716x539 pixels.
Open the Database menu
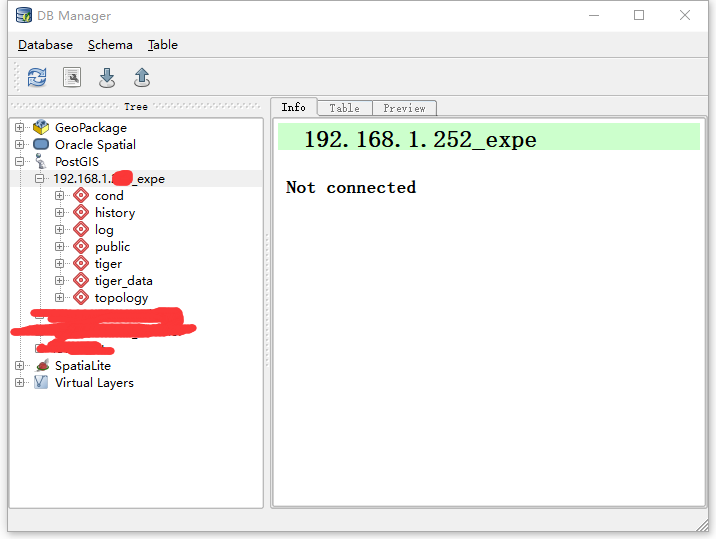pyautogui.click(x=45, y=45)
